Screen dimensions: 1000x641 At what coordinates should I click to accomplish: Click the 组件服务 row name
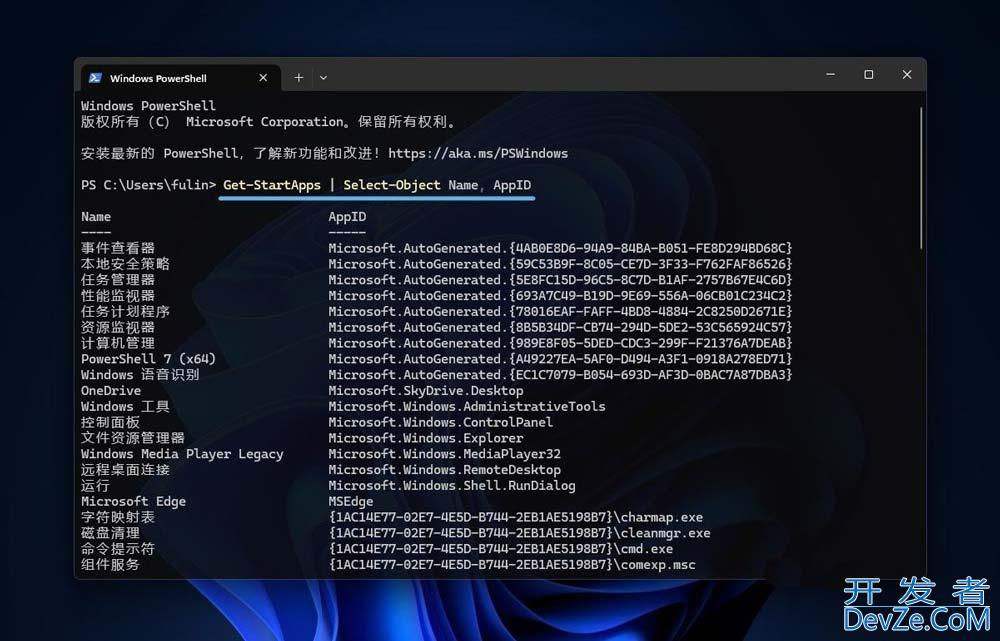pyautogui.click(x=110, y=565)
